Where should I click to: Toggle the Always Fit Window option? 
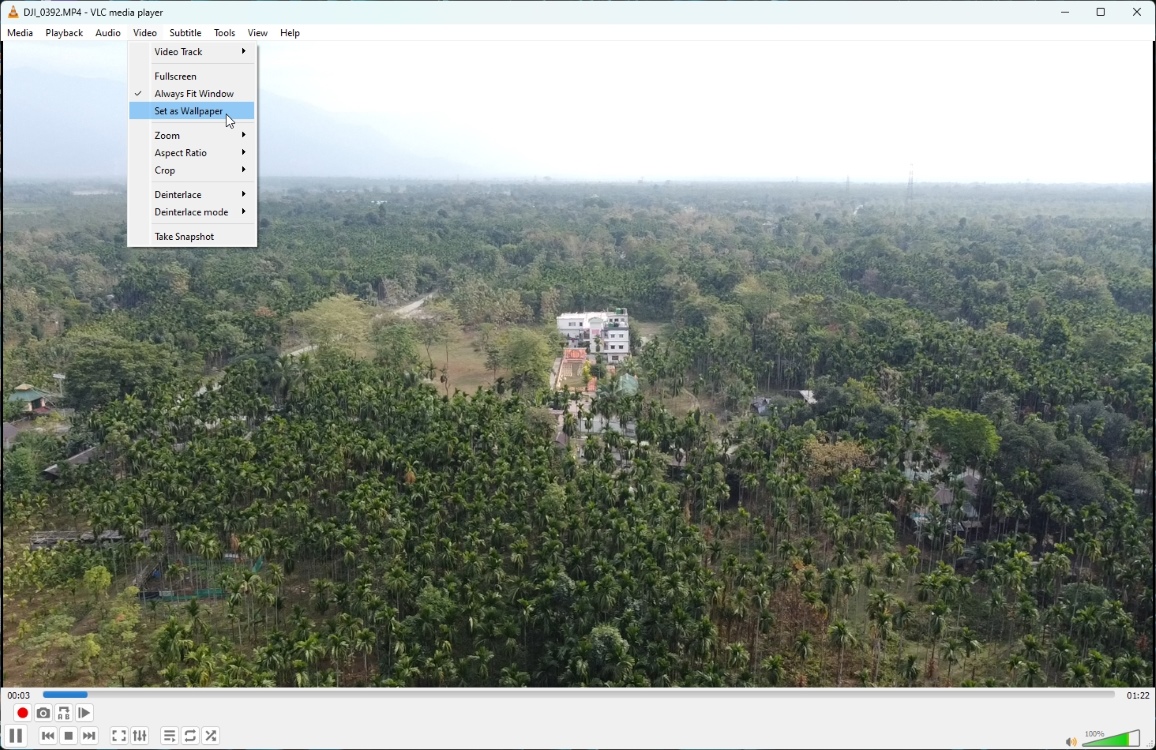[194, 94]
